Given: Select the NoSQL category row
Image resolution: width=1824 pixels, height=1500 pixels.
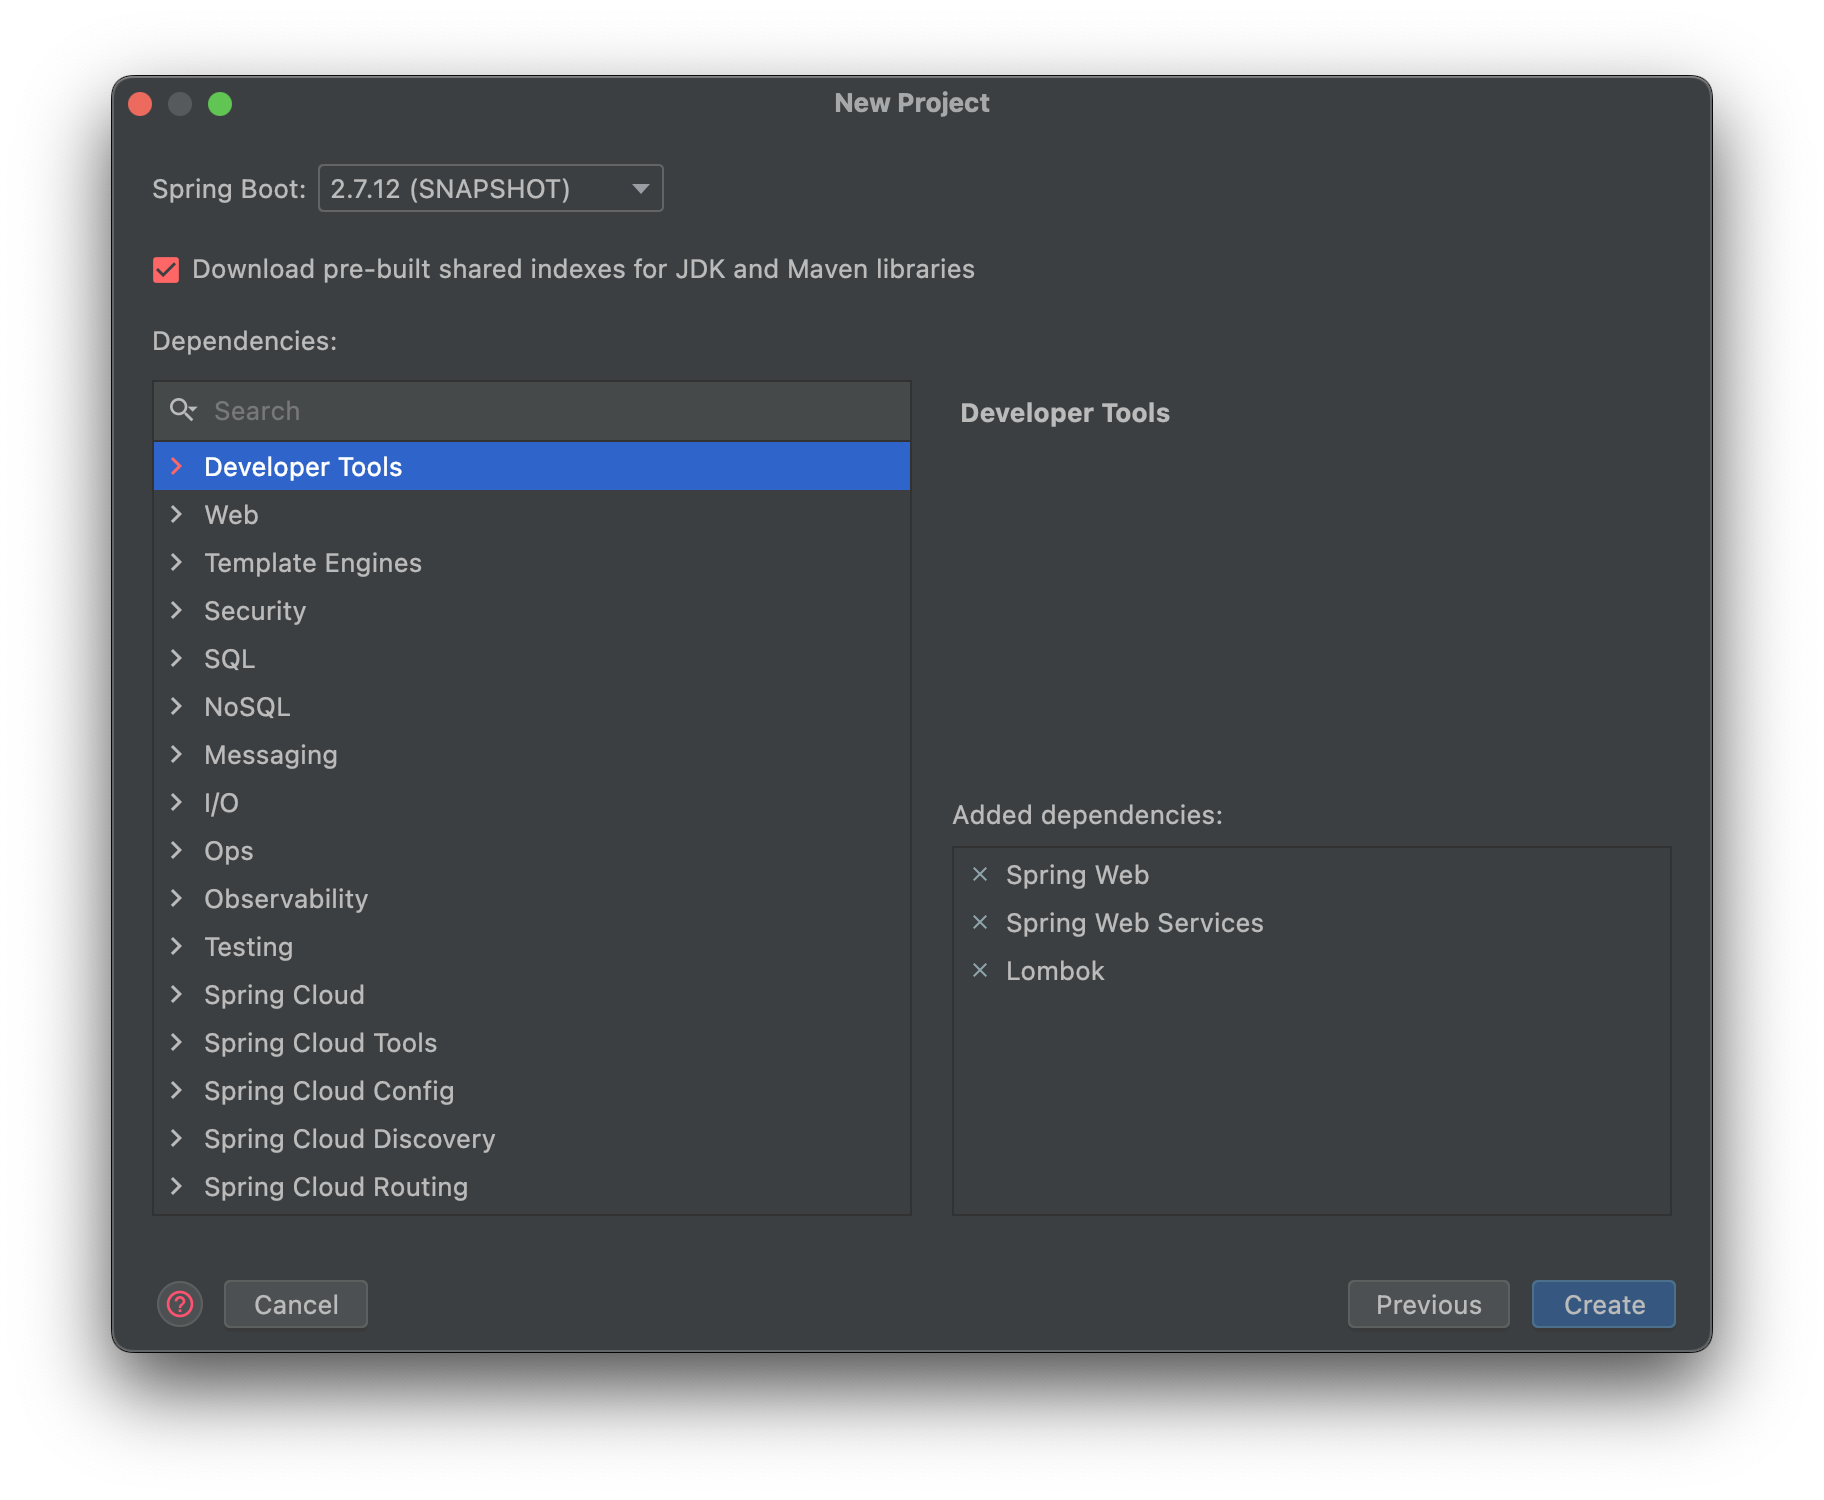Looking at the screenshot, I should [x=532, y=706].
